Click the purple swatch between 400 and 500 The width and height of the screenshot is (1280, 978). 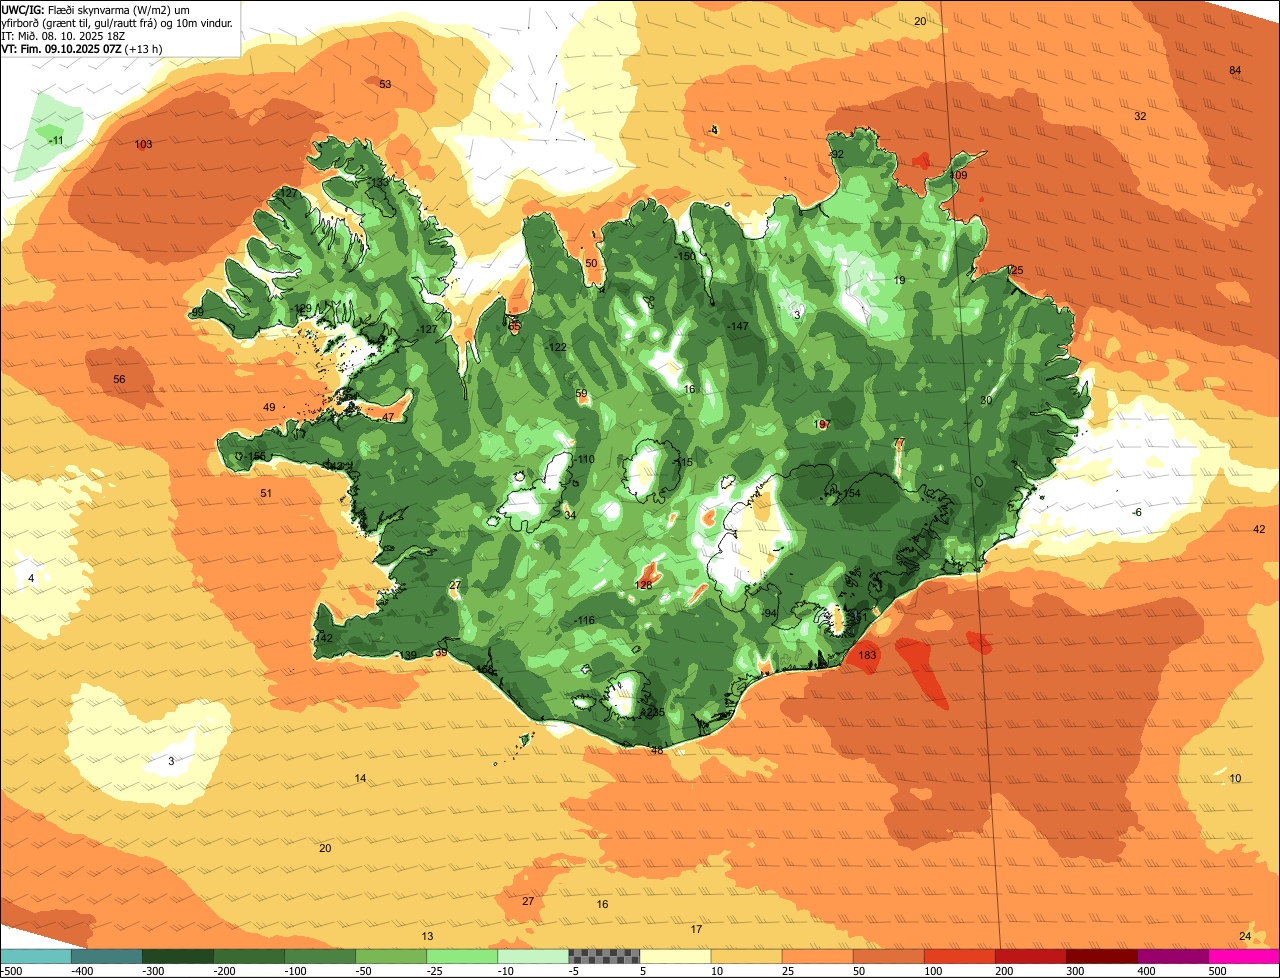1172,956
